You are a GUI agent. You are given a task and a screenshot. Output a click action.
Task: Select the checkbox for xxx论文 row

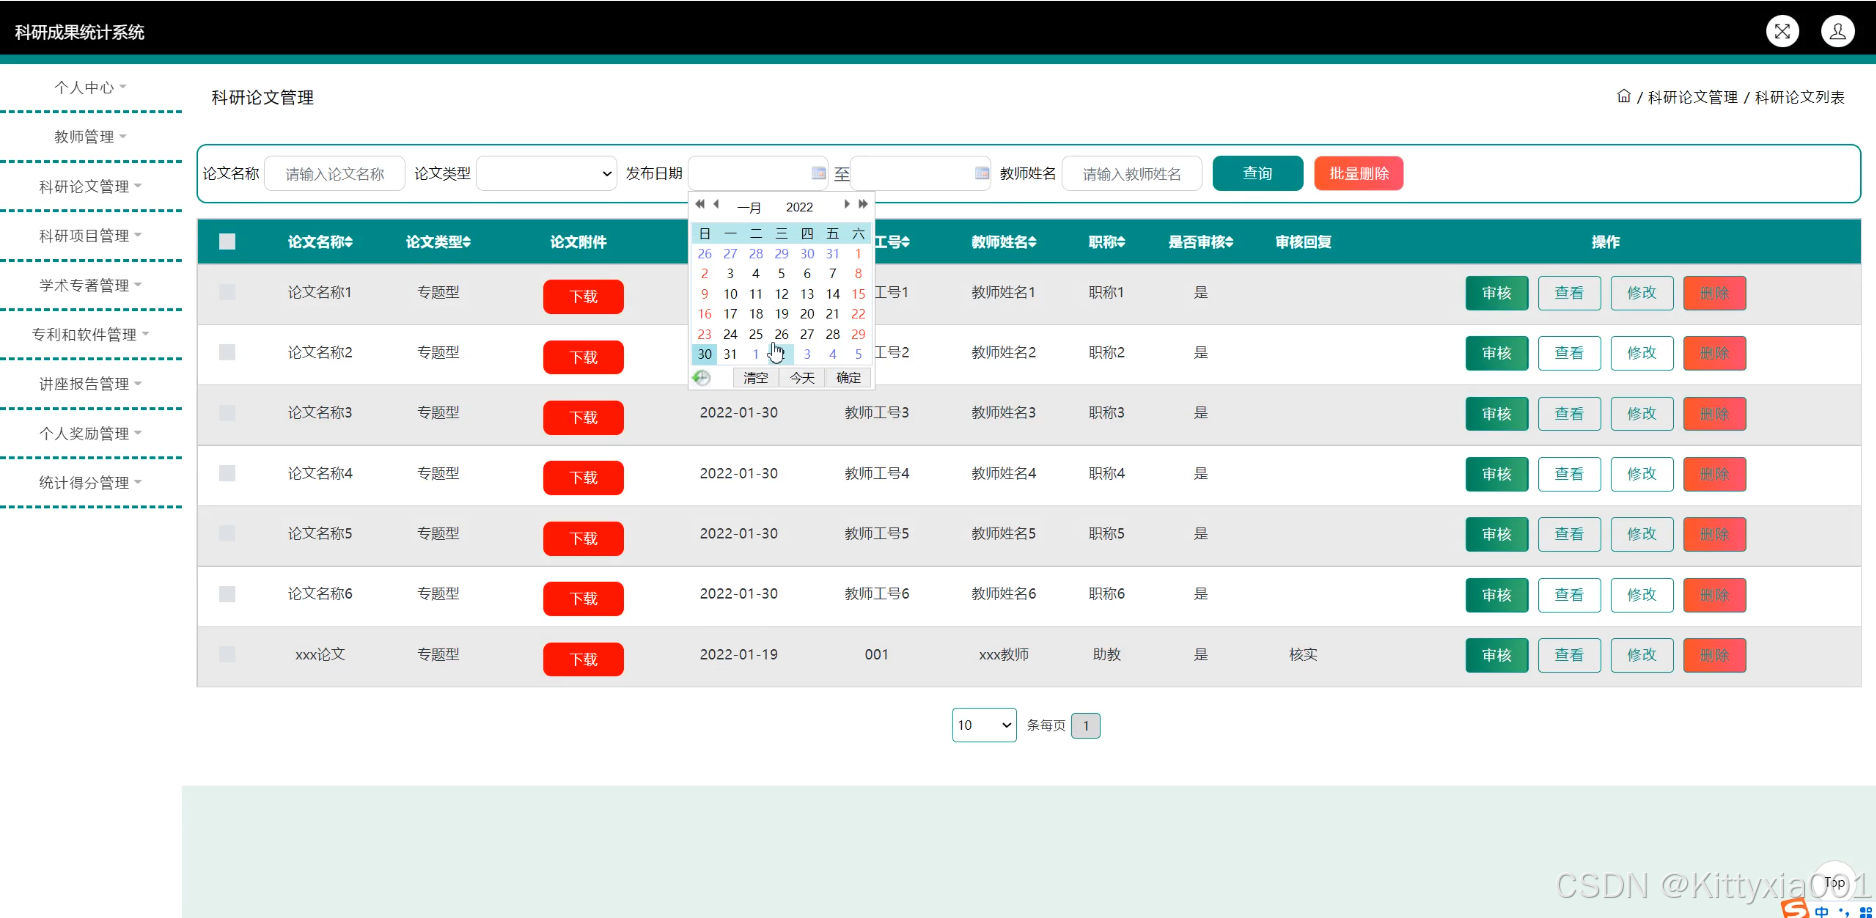[x=227, y=654]
